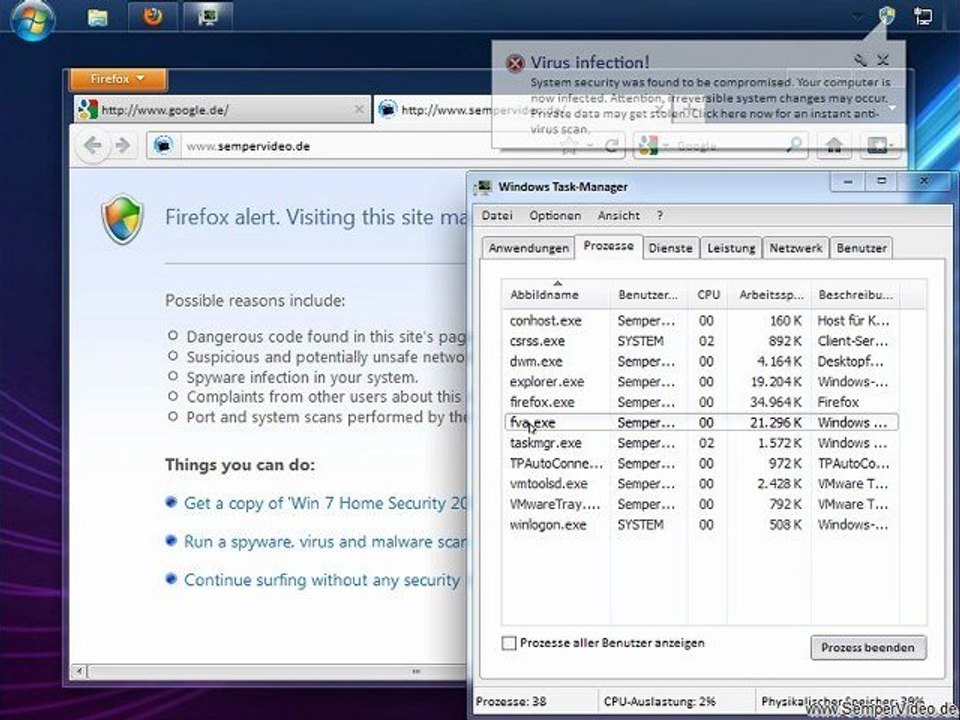Select the fva.exe process row
The height and width of the screenshot is (720, 960).
701,422
